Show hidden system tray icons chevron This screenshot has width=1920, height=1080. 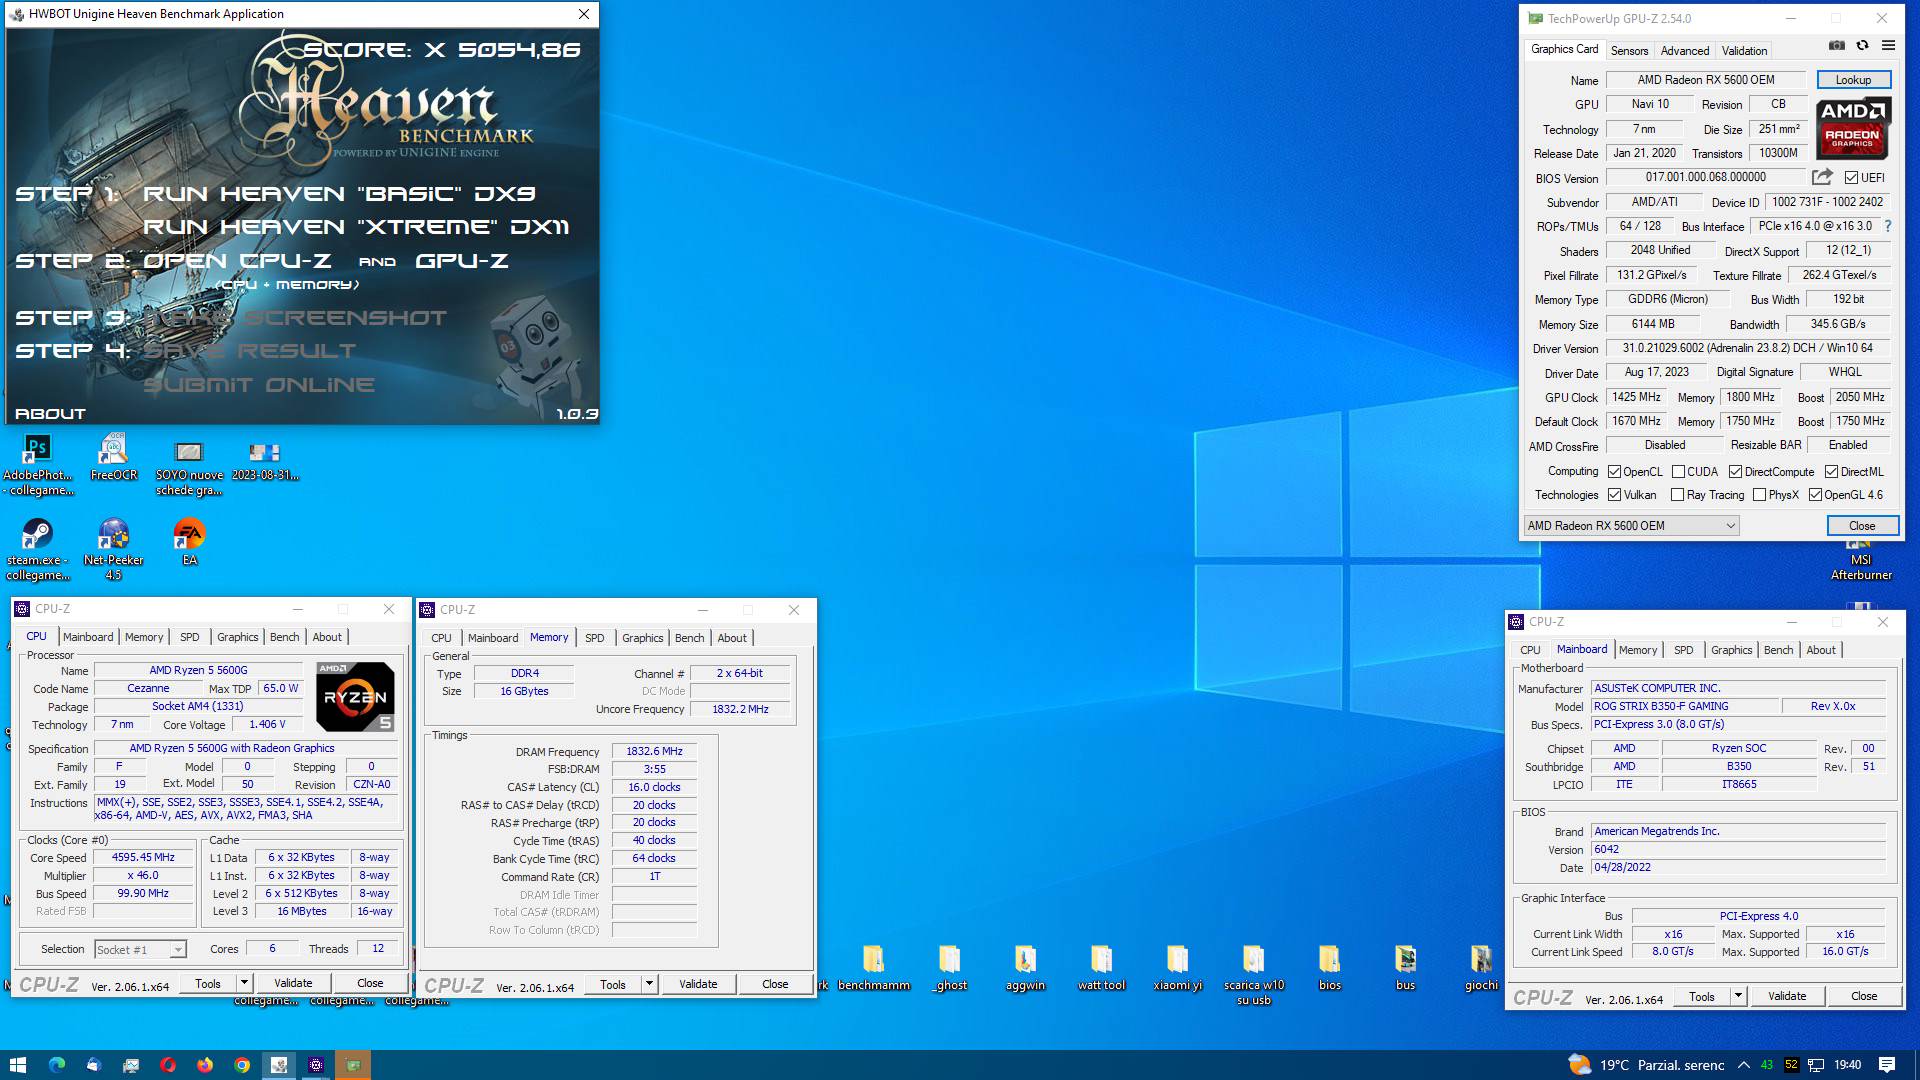[x=1744, y=1065]
